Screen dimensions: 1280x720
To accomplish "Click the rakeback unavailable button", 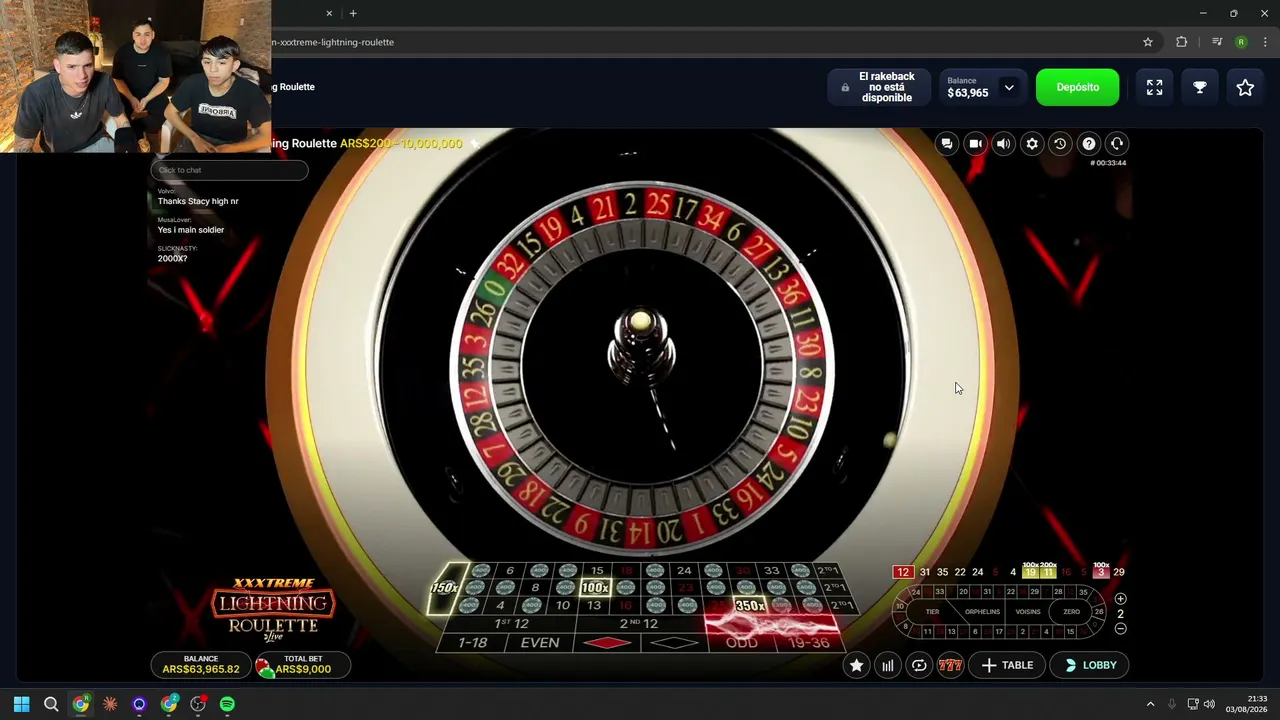I will coord(879,87).
